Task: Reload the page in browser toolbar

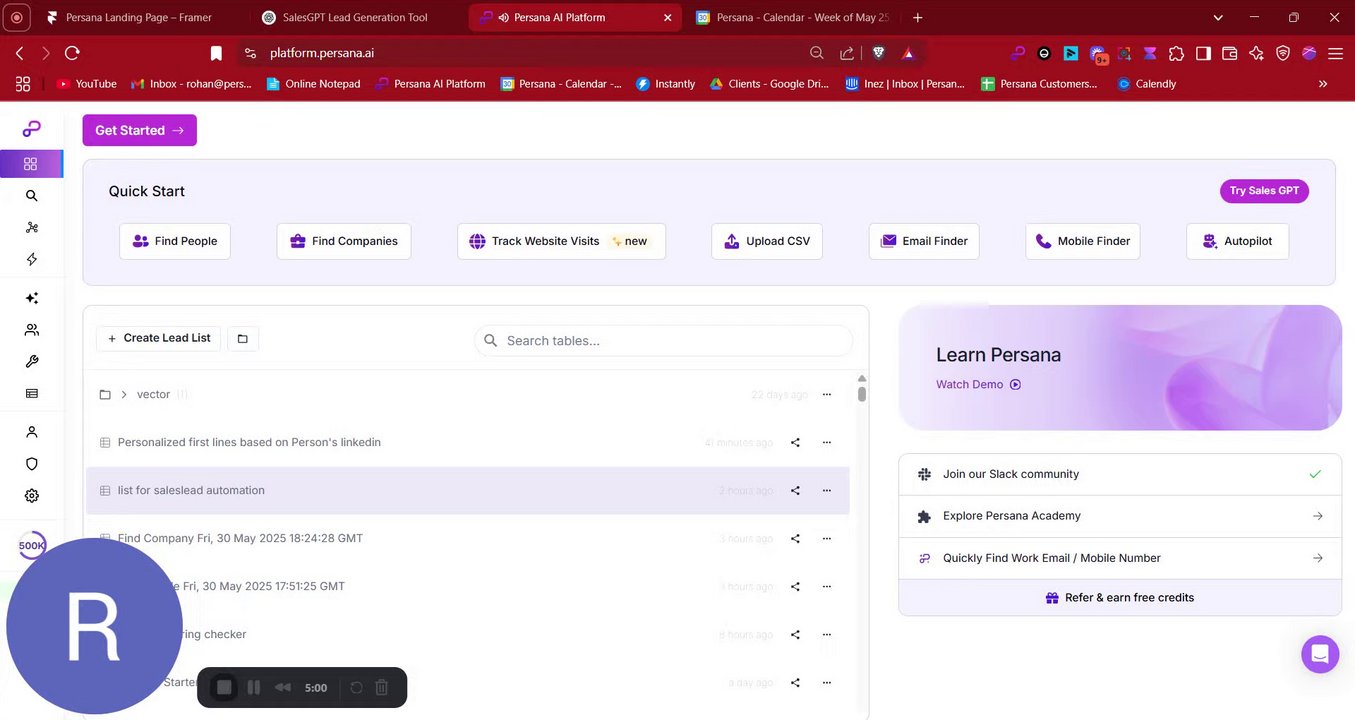Action: click(72, 53)
